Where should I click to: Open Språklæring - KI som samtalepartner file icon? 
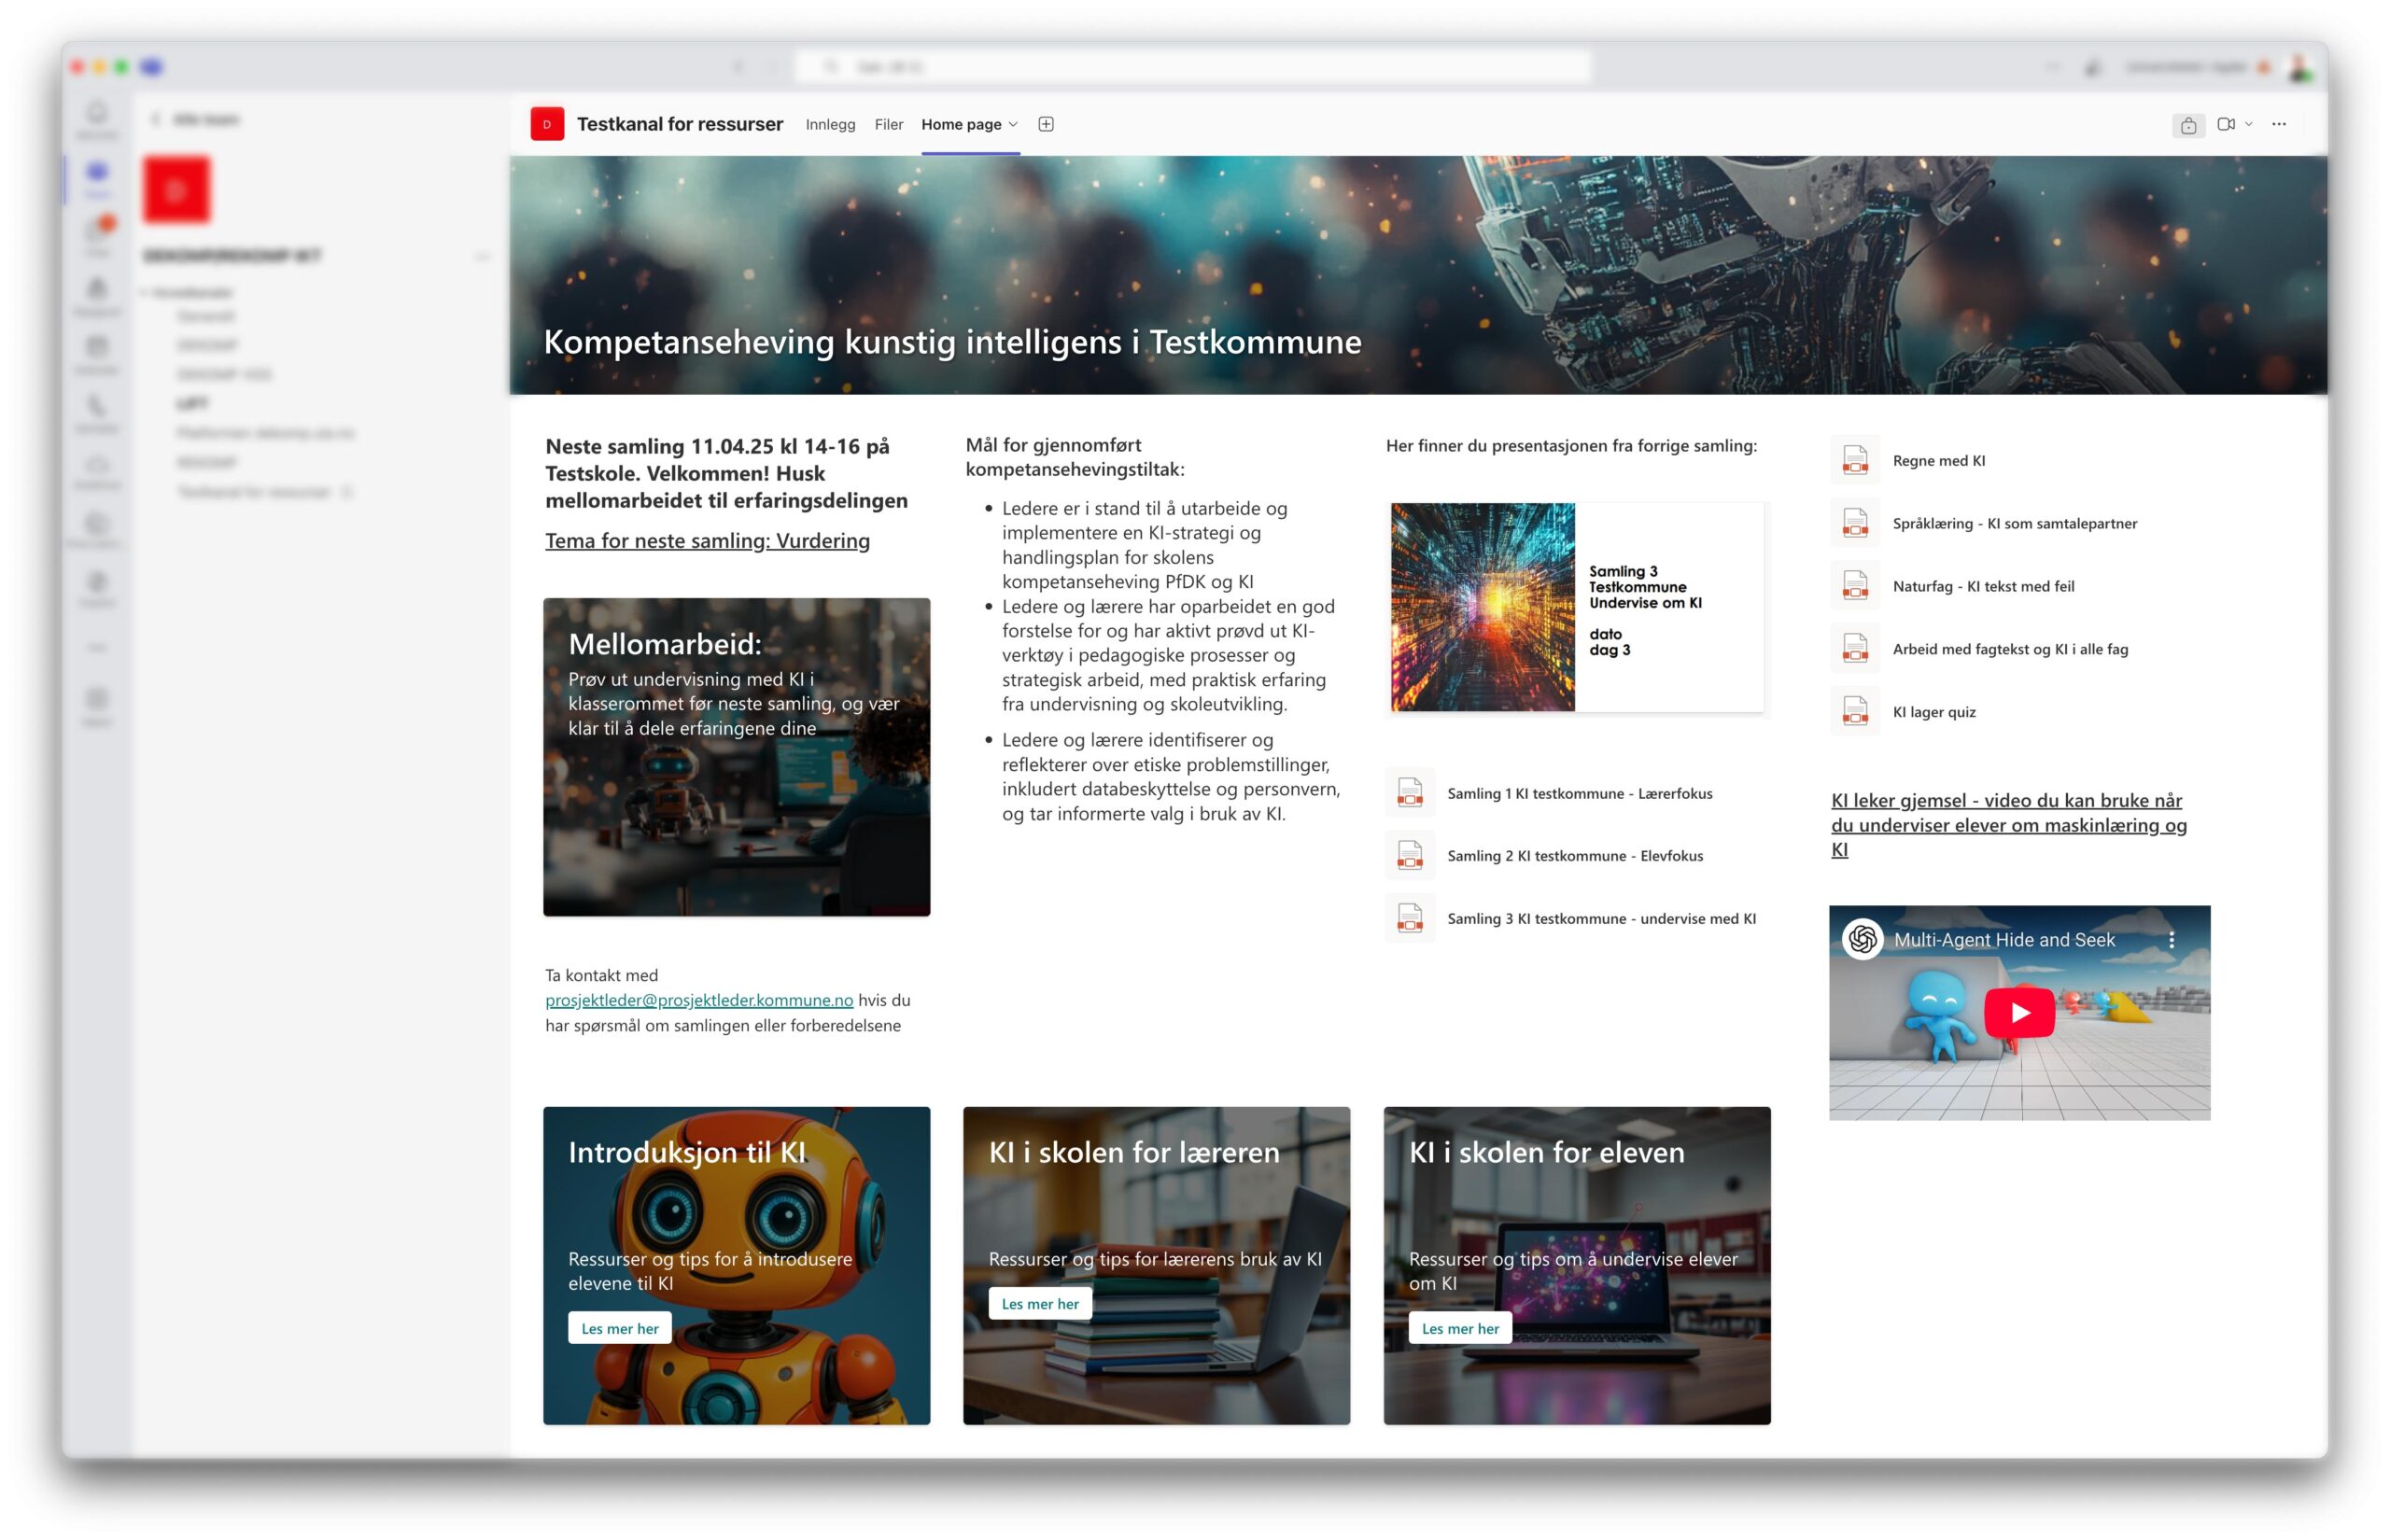[x=1855, y=523]
